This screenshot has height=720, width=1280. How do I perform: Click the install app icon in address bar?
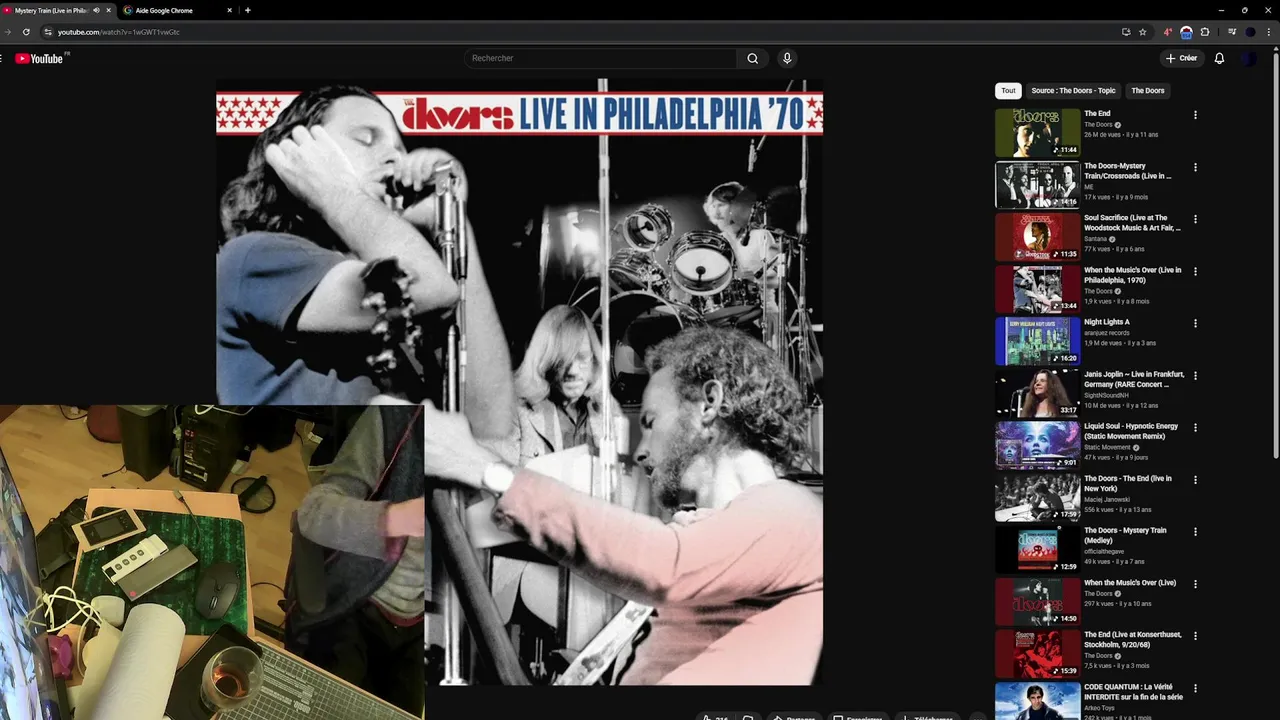pyautogui.click(x=1126, y=32)
